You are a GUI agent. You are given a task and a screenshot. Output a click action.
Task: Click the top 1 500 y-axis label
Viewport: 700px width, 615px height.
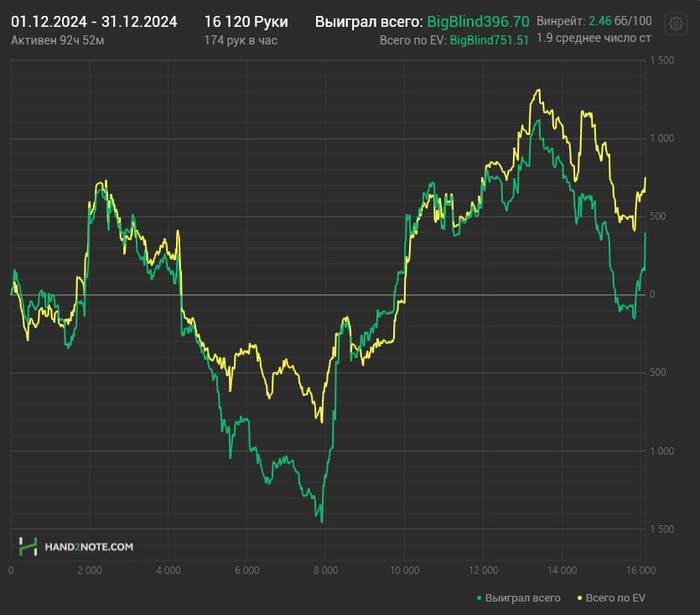(x=662, y=61)
